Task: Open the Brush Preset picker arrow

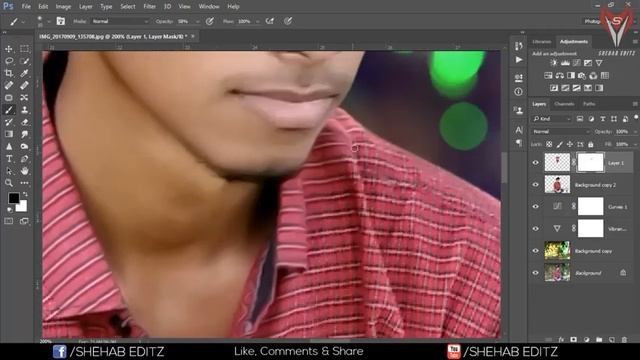Action: tap(49, 21)
